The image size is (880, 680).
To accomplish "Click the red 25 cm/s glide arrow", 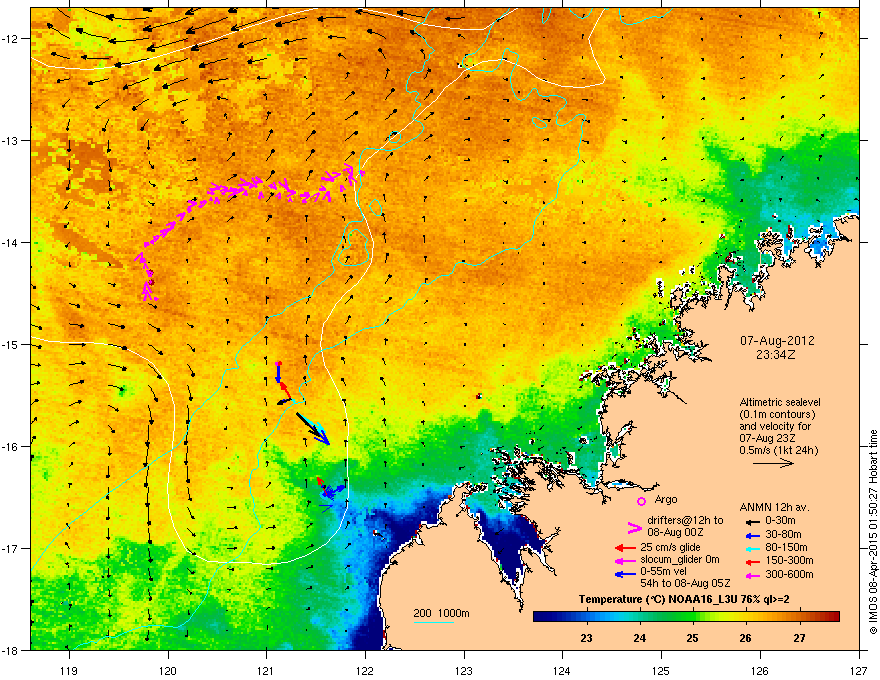I will coord(625,548).
